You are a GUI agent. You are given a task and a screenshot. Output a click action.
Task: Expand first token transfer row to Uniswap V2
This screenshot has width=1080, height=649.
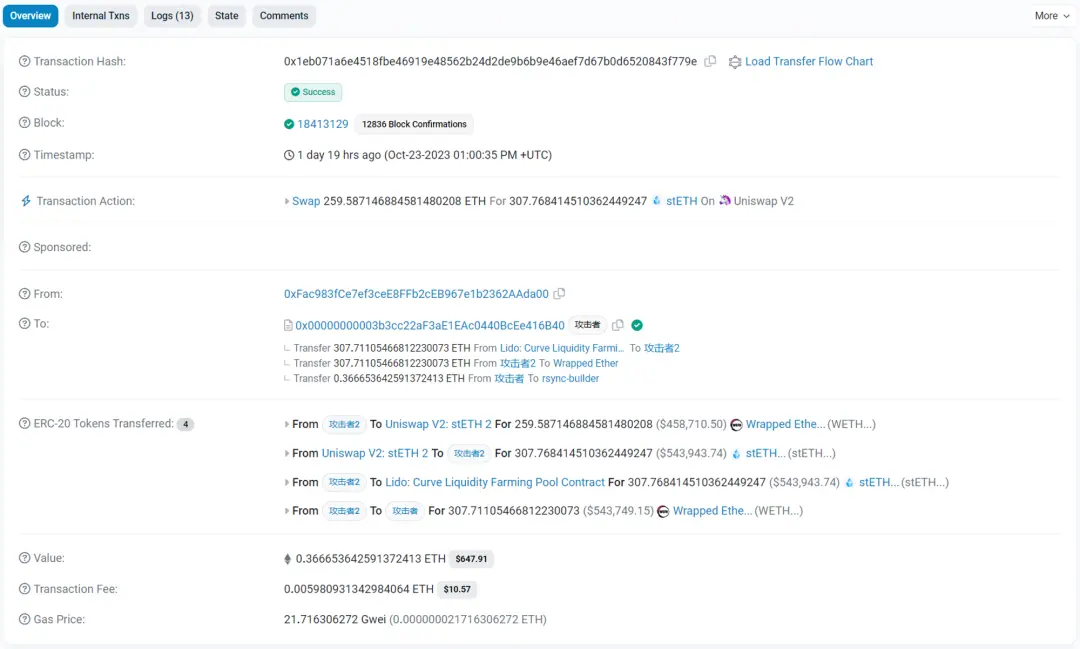tap(287, 424)
